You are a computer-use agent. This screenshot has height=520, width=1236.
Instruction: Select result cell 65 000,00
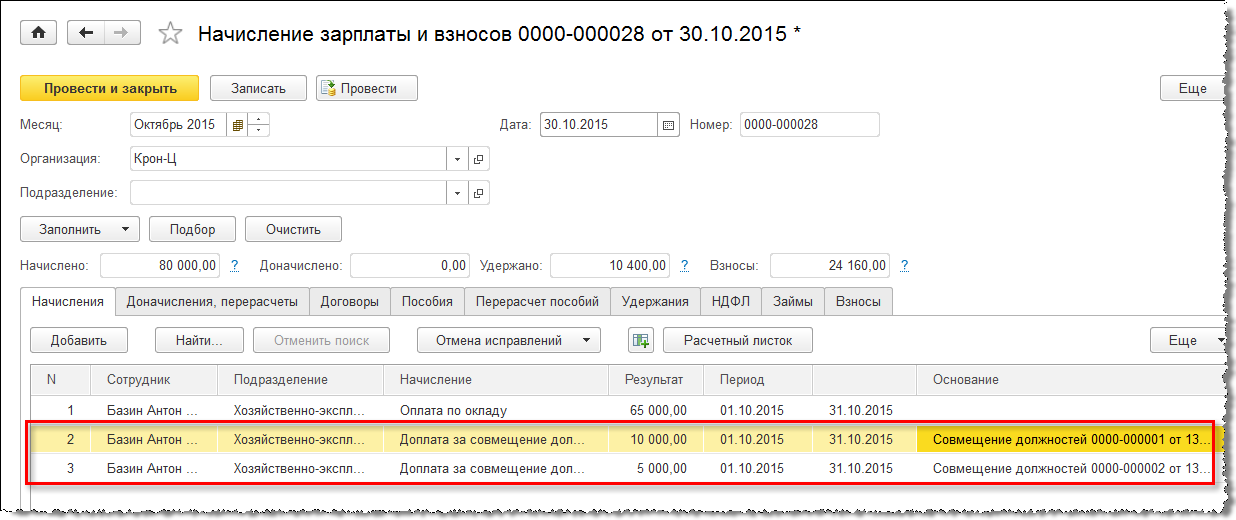point(656,410)
